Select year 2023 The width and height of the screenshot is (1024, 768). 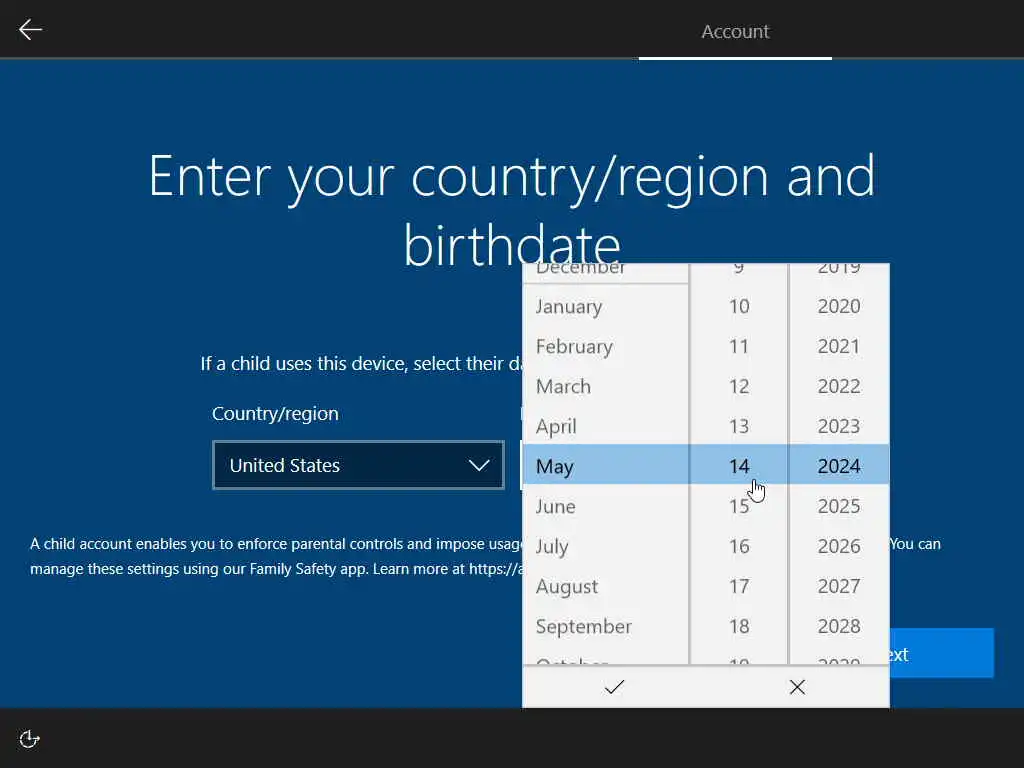pyautogui.click(x=839, y=426)
